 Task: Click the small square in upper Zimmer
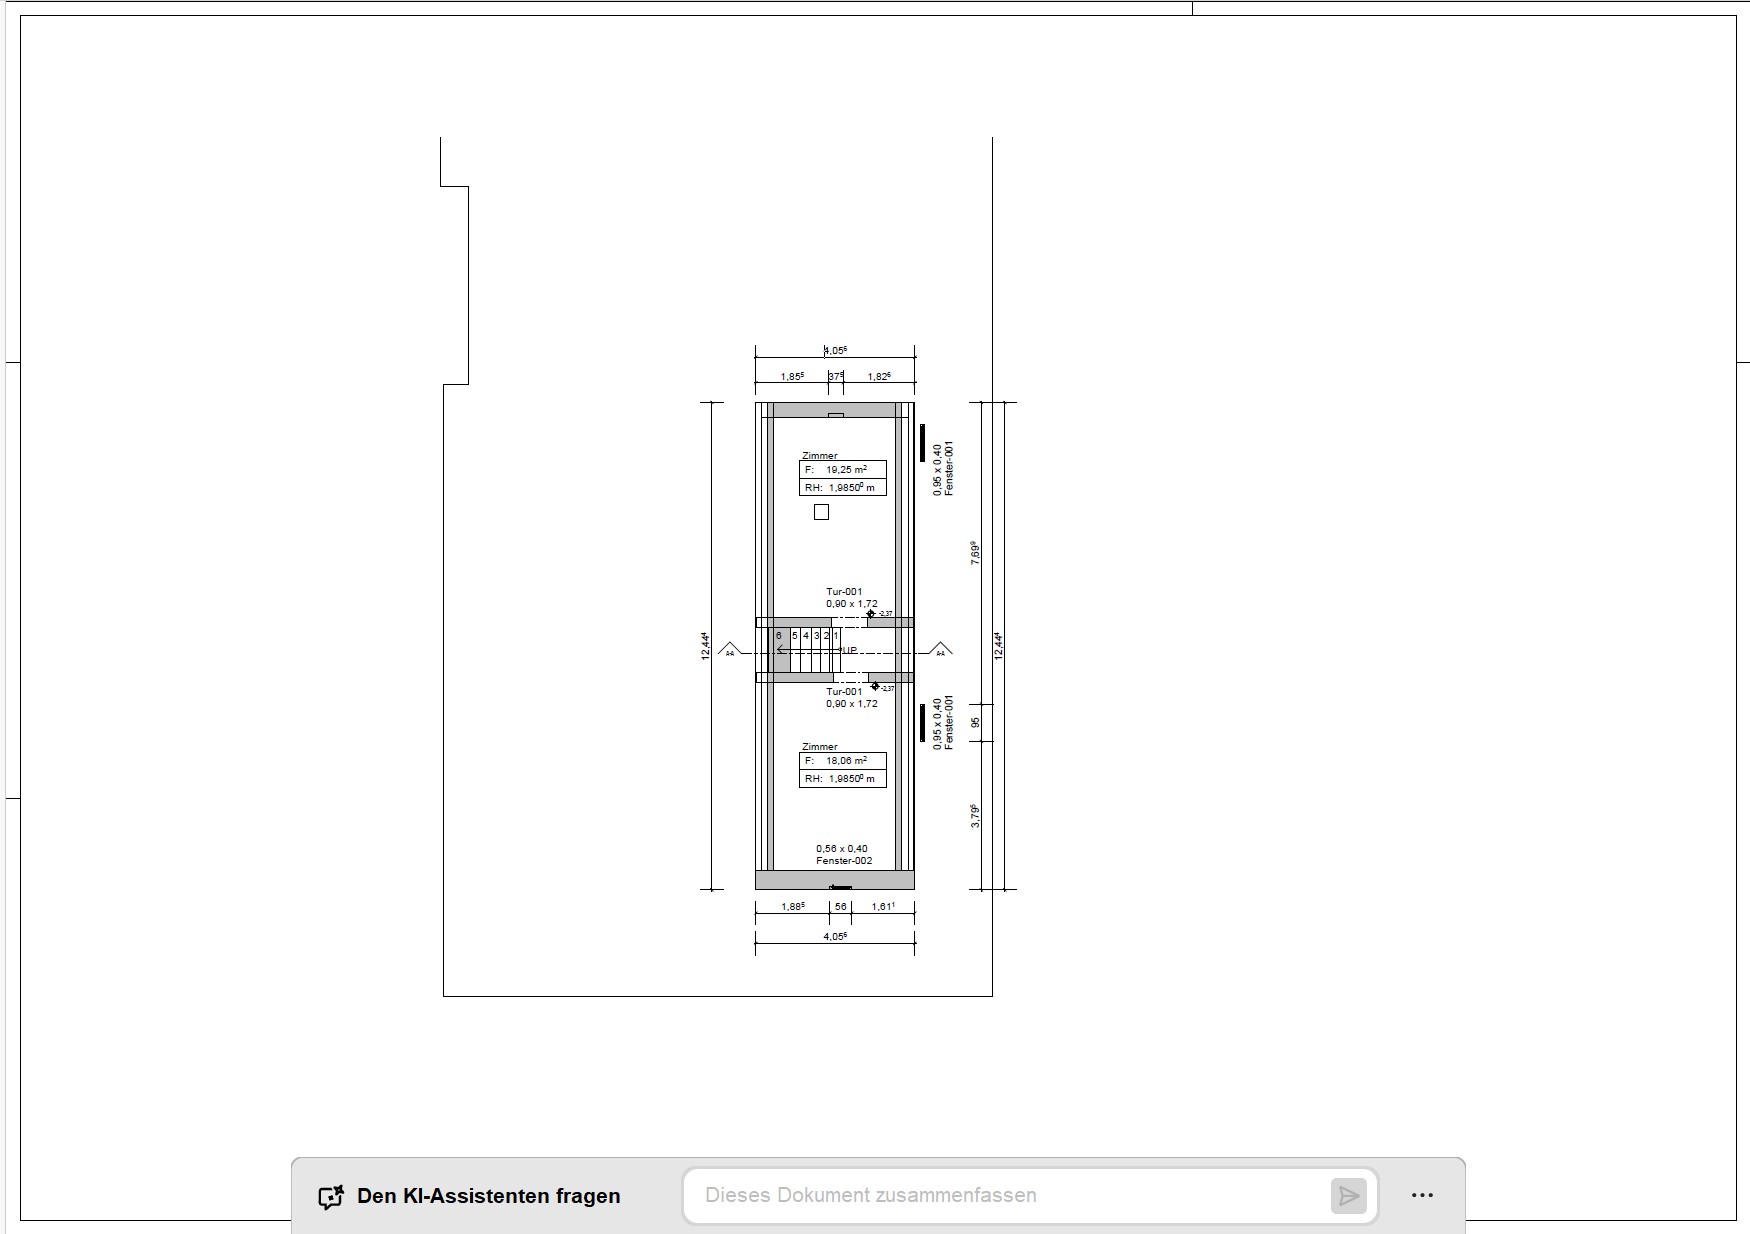point(821,512)
